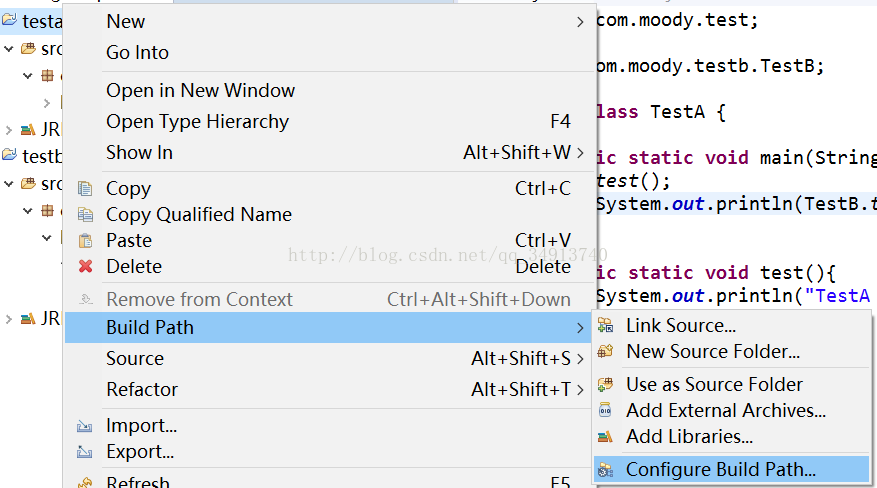
Task: Collapse the package under testa src
Action: click(x=27, y=75)
